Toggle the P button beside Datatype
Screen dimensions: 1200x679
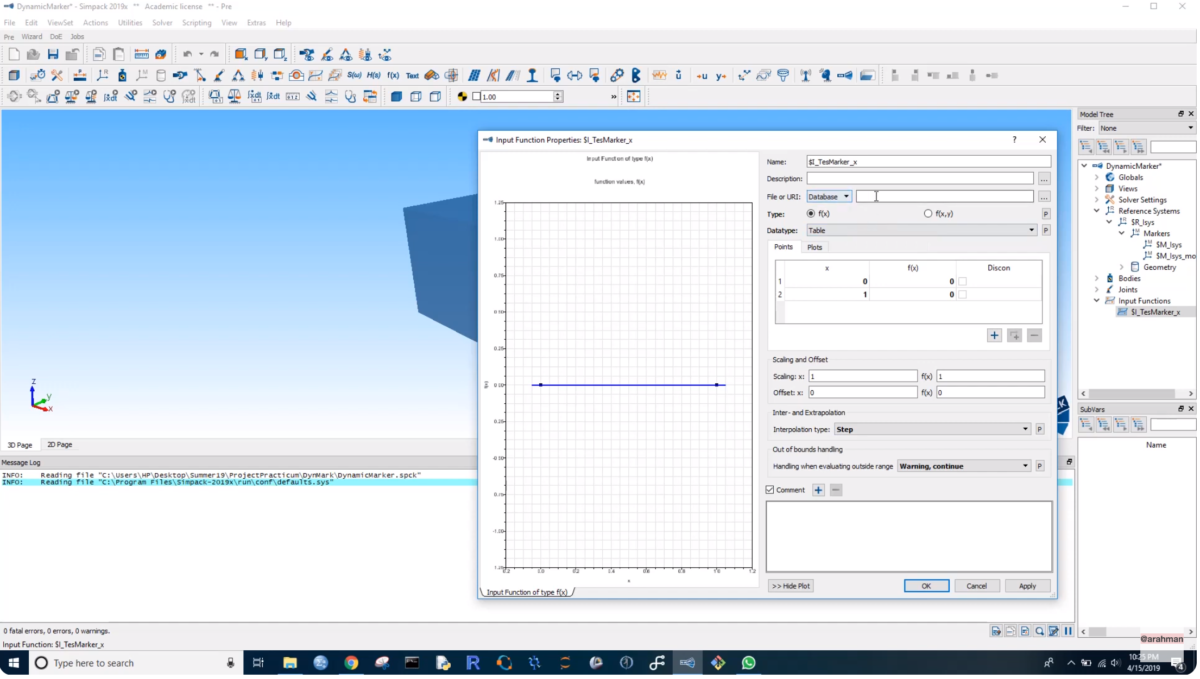pyautogui.click(x=1046, y=230)
